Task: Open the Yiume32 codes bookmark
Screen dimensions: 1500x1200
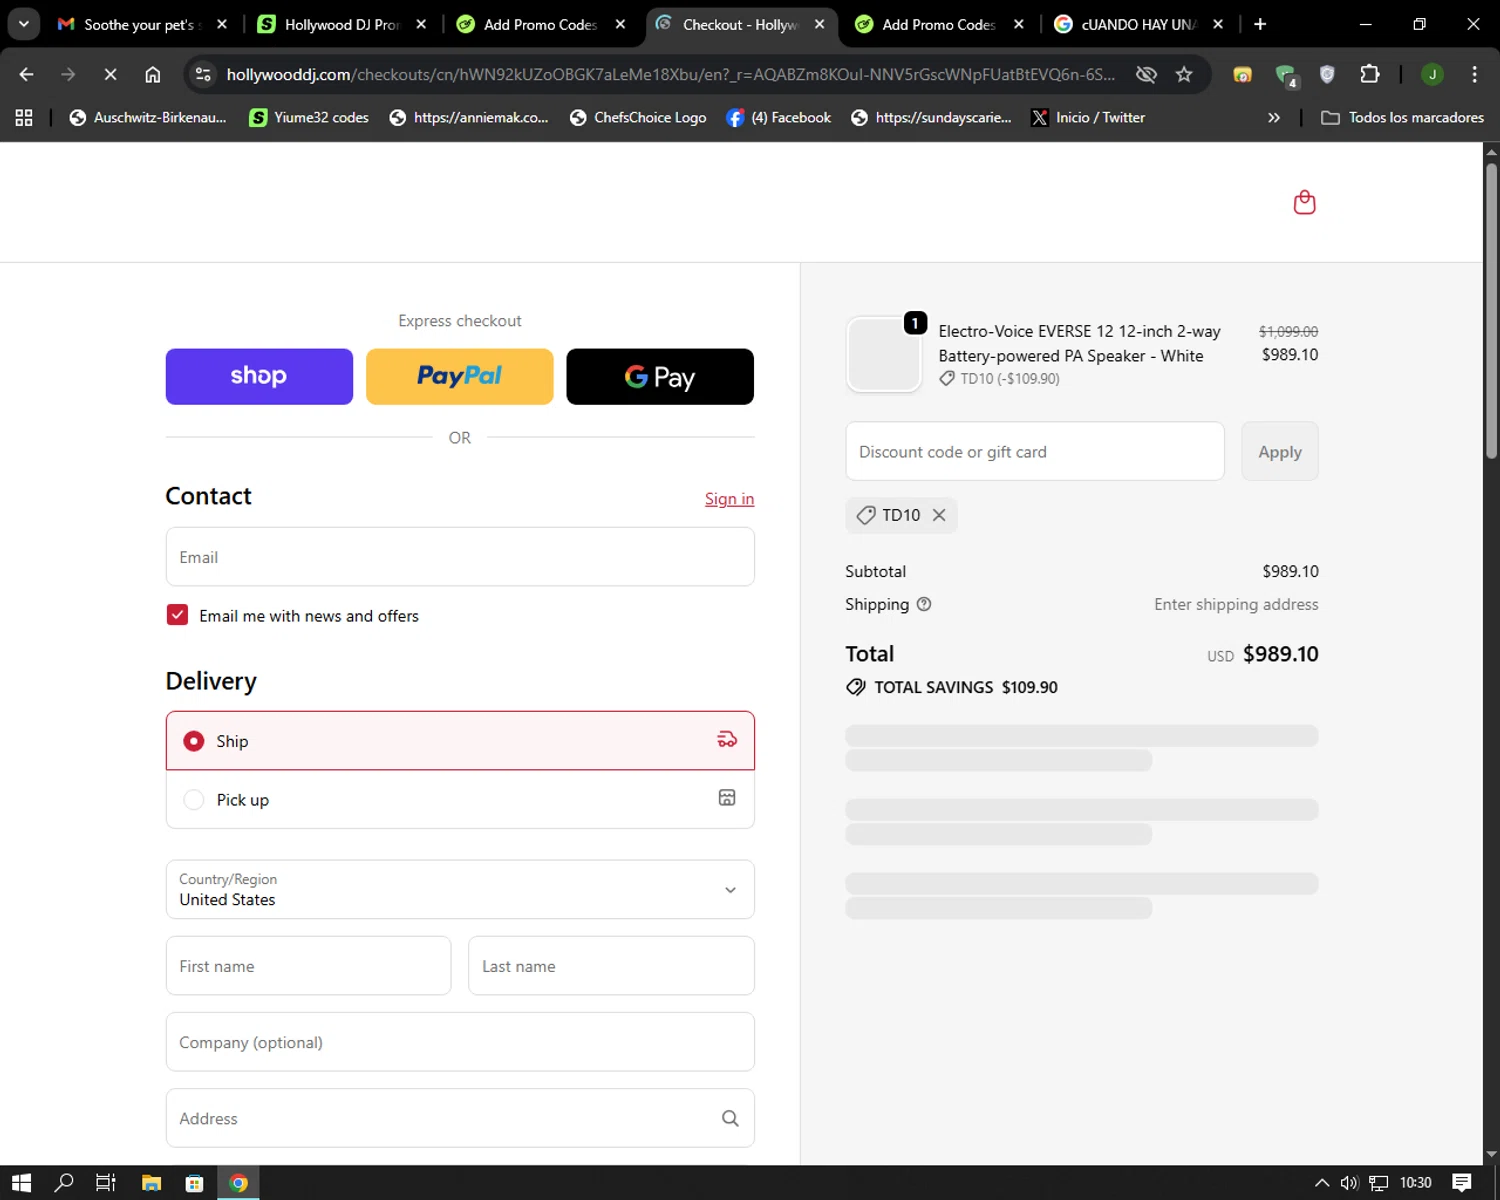Action: (x=309, y=118)
